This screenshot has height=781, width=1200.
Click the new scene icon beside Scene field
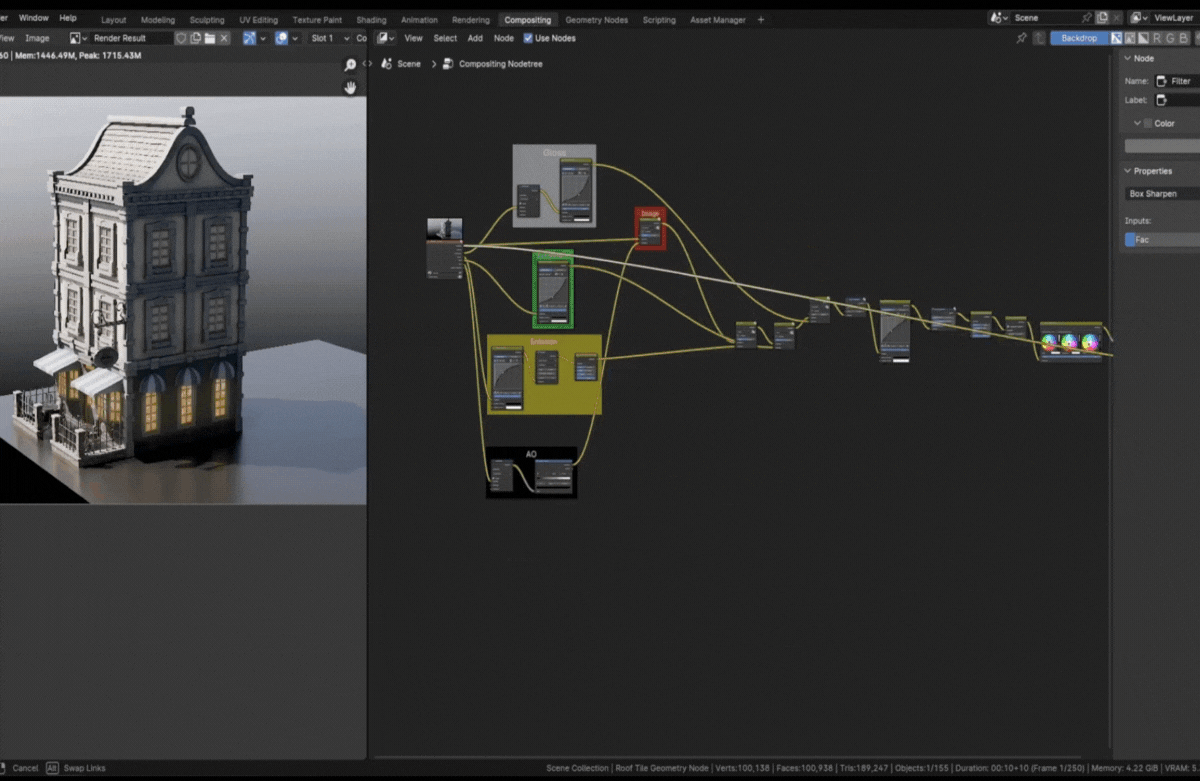pos(1102,18)
